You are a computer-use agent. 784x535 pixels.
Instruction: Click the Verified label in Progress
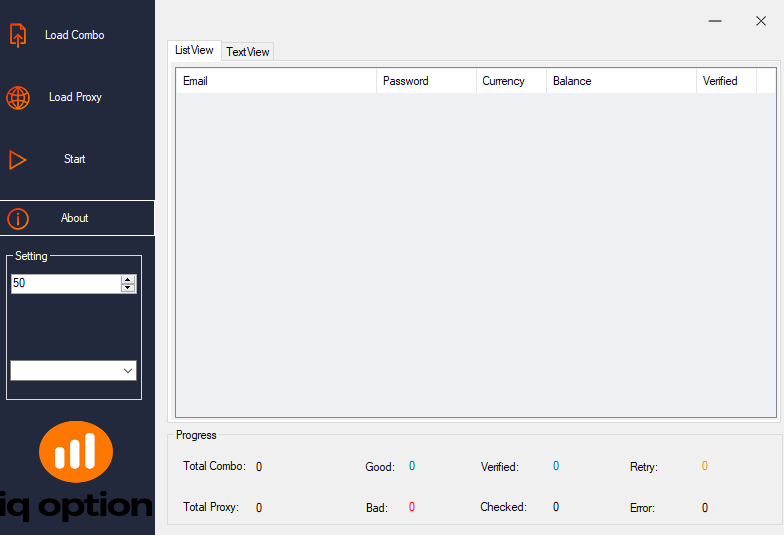(x=500, y=467)
